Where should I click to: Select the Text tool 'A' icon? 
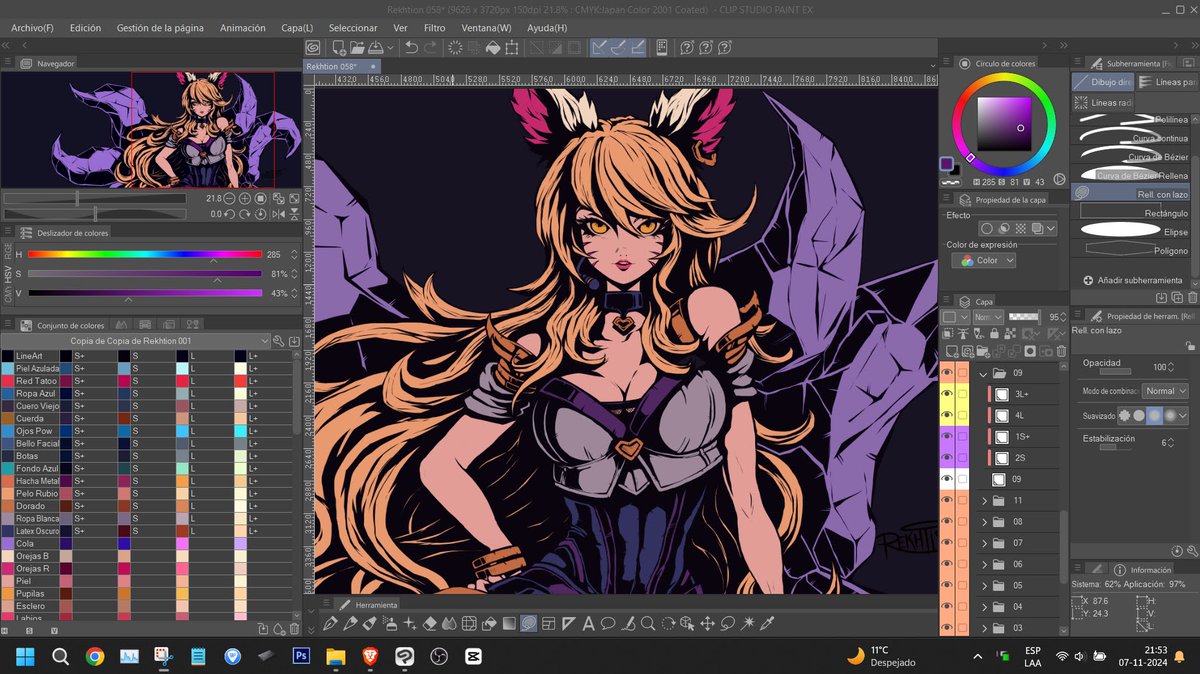(x=589, y=623)
